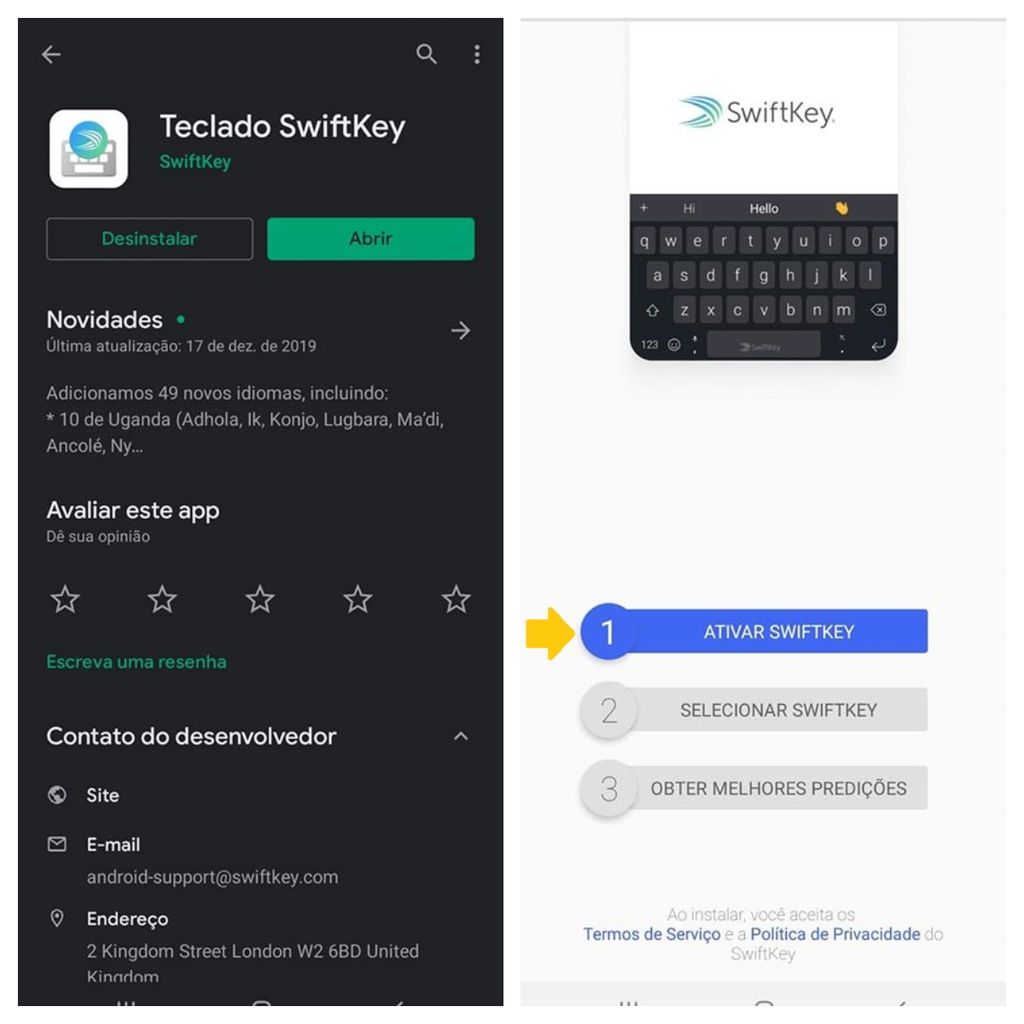Open the Política de Privacidade link
The image size is (1024, 1024).
point(835,935)
